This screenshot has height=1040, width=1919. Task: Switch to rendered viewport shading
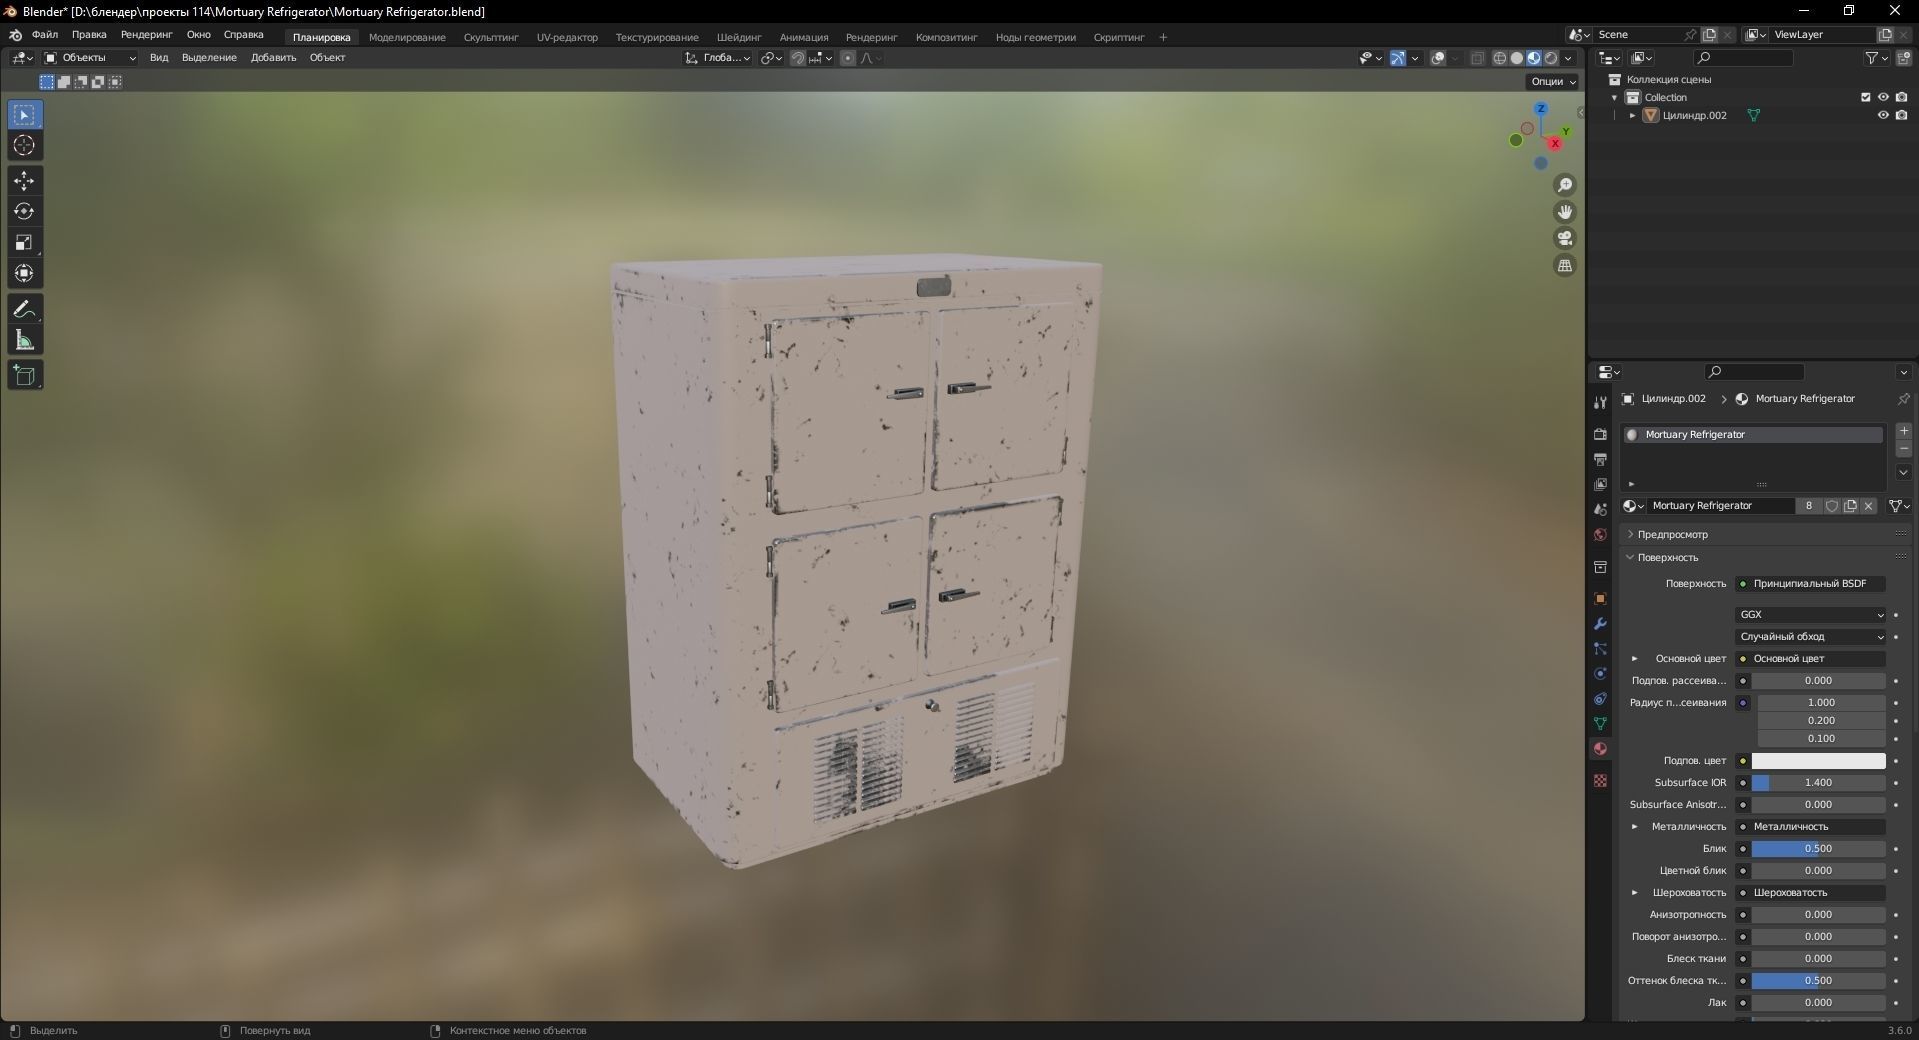tap(1551, 58)
